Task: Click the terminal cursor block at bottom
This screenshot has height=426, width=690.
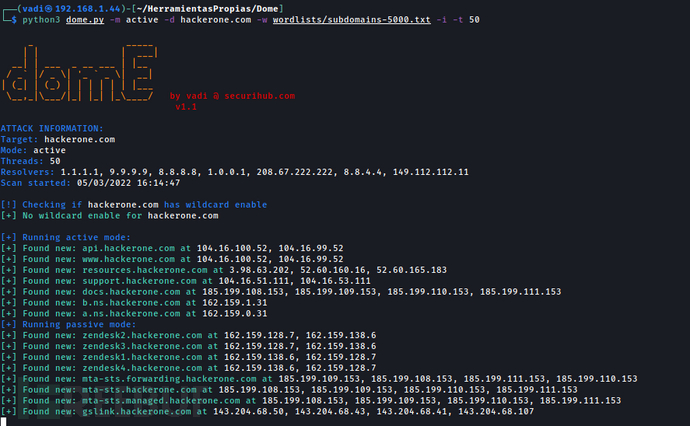Action: click(4, 422)
